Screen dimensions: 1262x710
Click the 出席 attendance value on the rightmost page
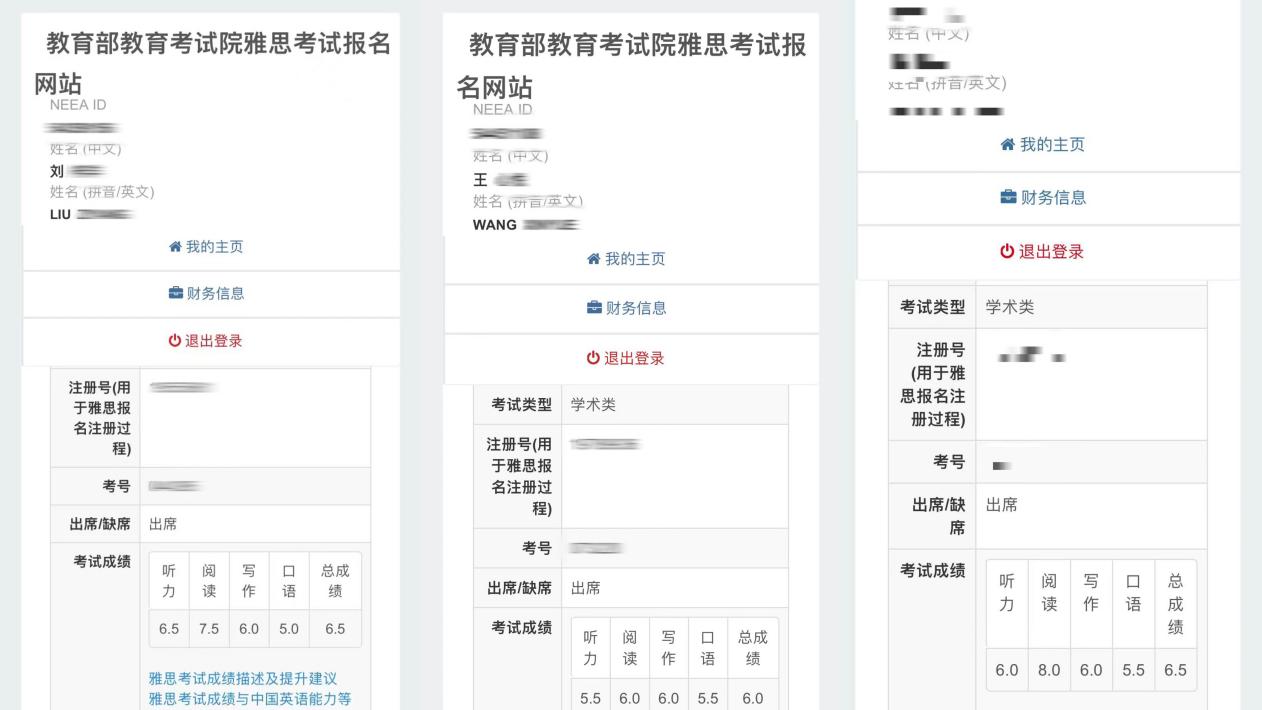(1002, 505)
